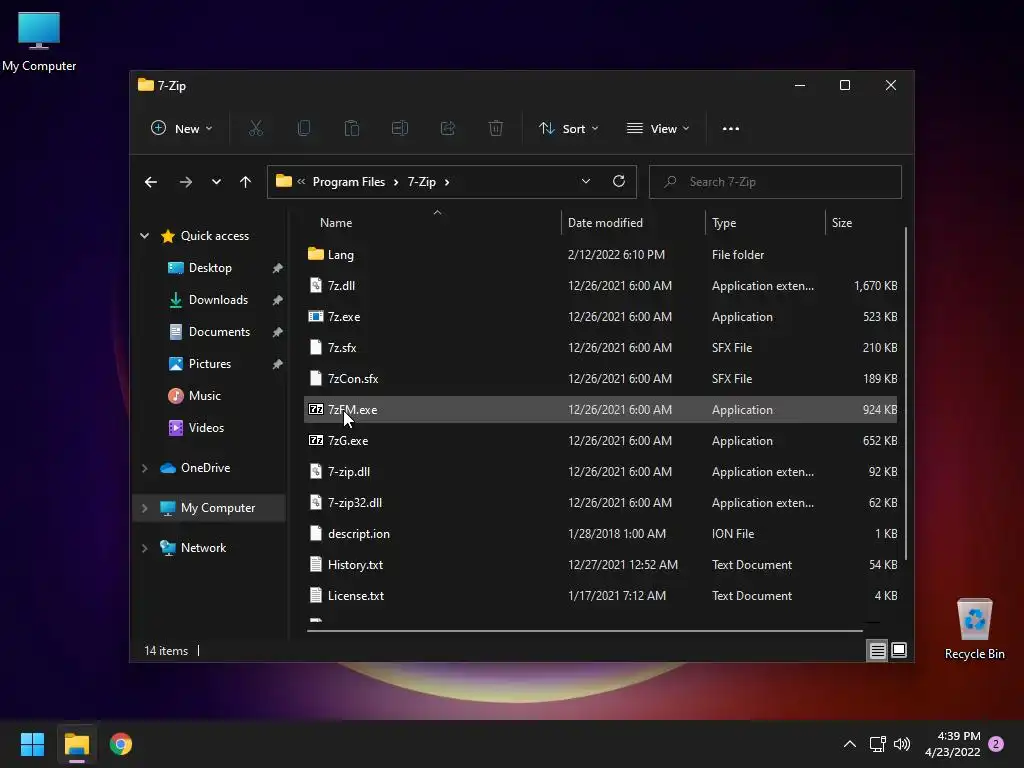Open Videos in navigation pane
1024x768 pixels.
click(x=206, y=428)
